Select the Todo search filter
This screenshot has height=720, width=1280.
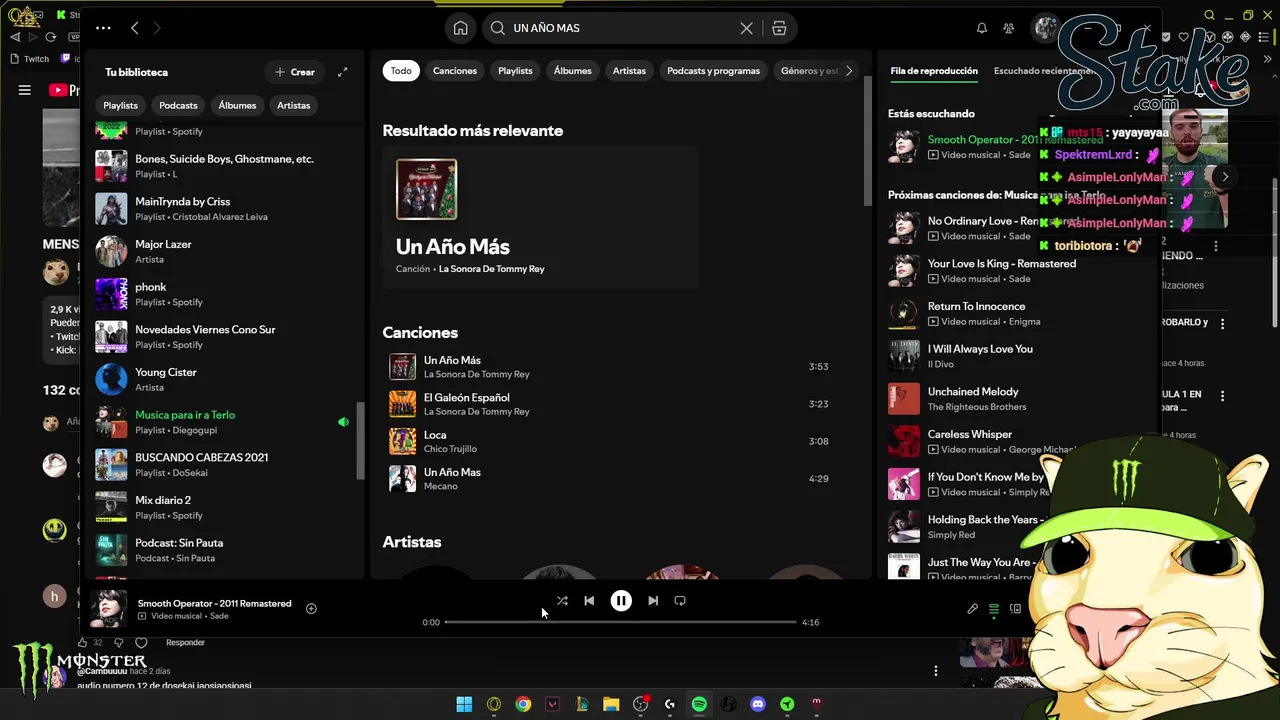[401, 71]
